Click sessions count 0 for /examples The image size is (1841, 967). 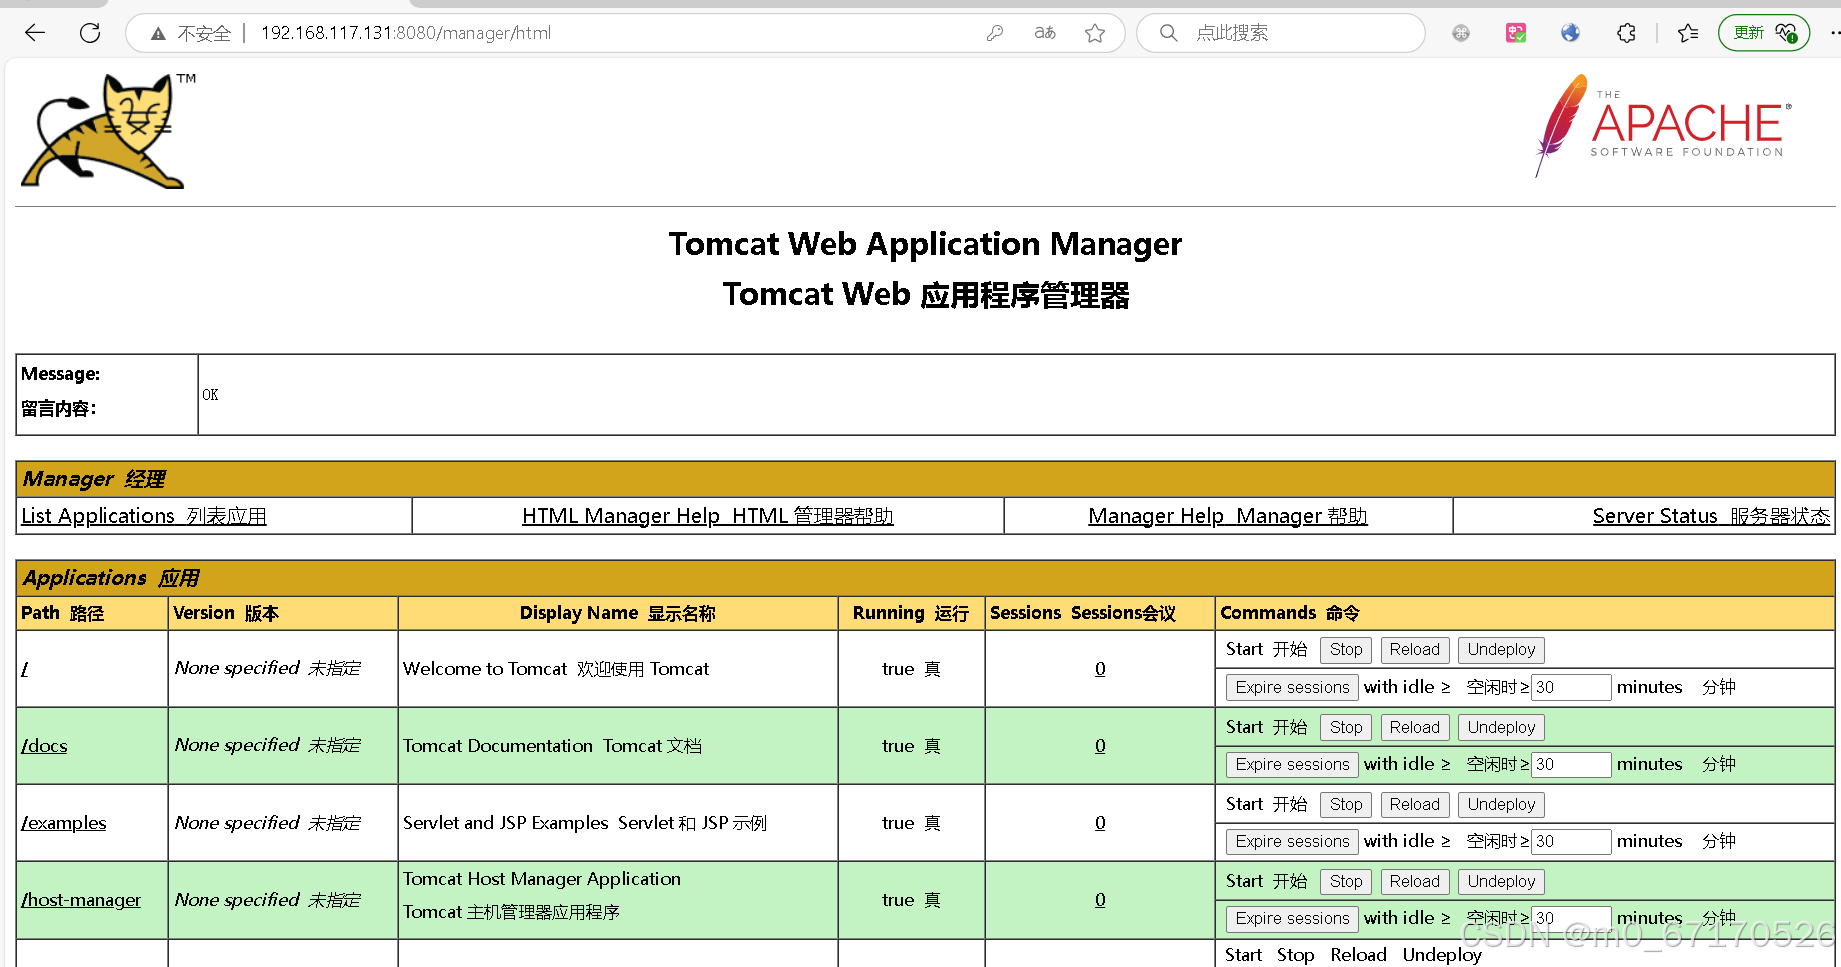pyautogui.click(x=1100, y=823)
